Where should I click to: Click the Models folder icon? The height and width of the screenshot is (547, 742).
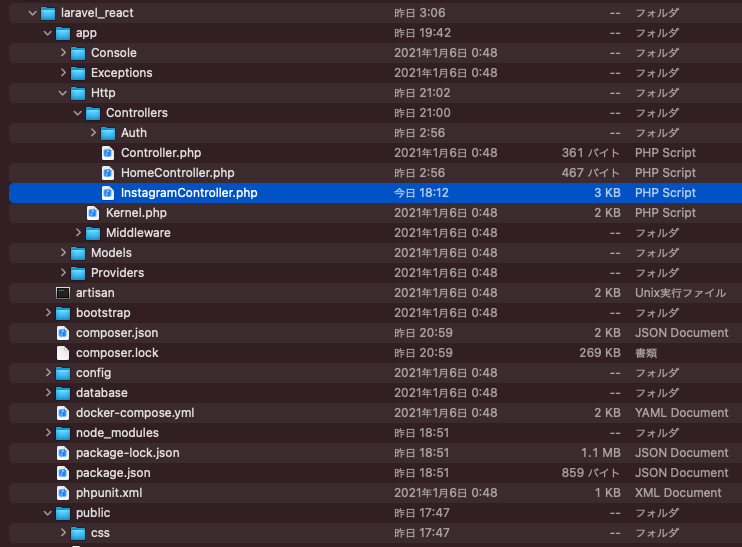(78, 253)
